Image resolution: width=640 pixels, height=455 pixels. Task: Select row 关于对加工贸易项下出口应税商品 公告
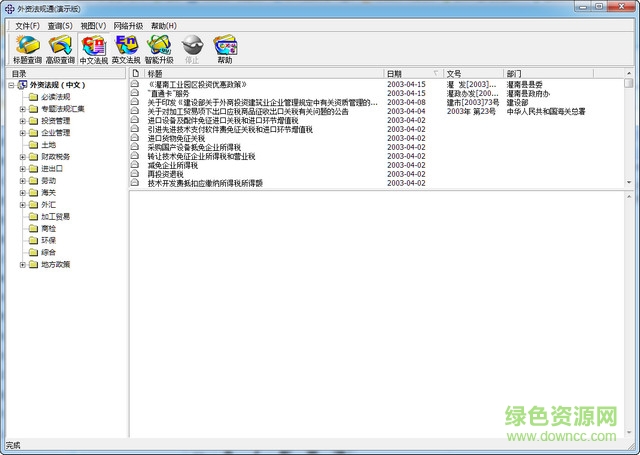[248, 111]
